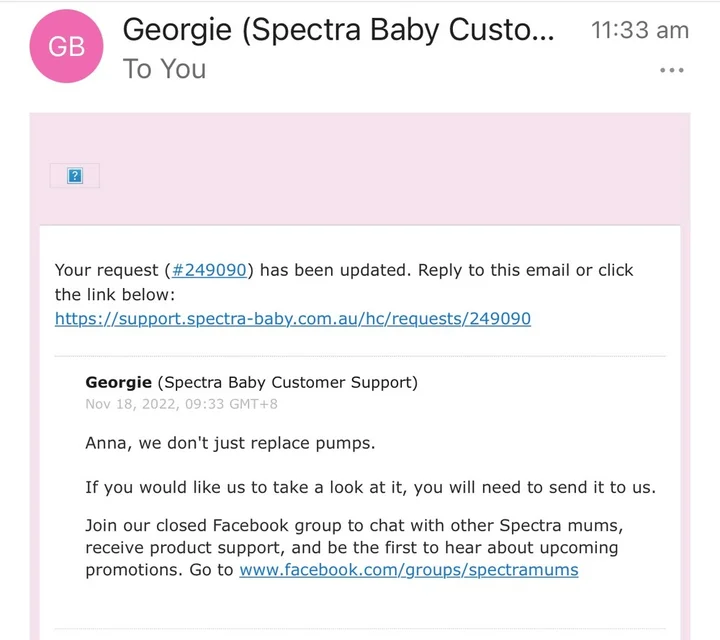Viewport: 720px width, 640px height.
Task: Click bold "Georgie" name in message body
Action: (x=119, y=382)
